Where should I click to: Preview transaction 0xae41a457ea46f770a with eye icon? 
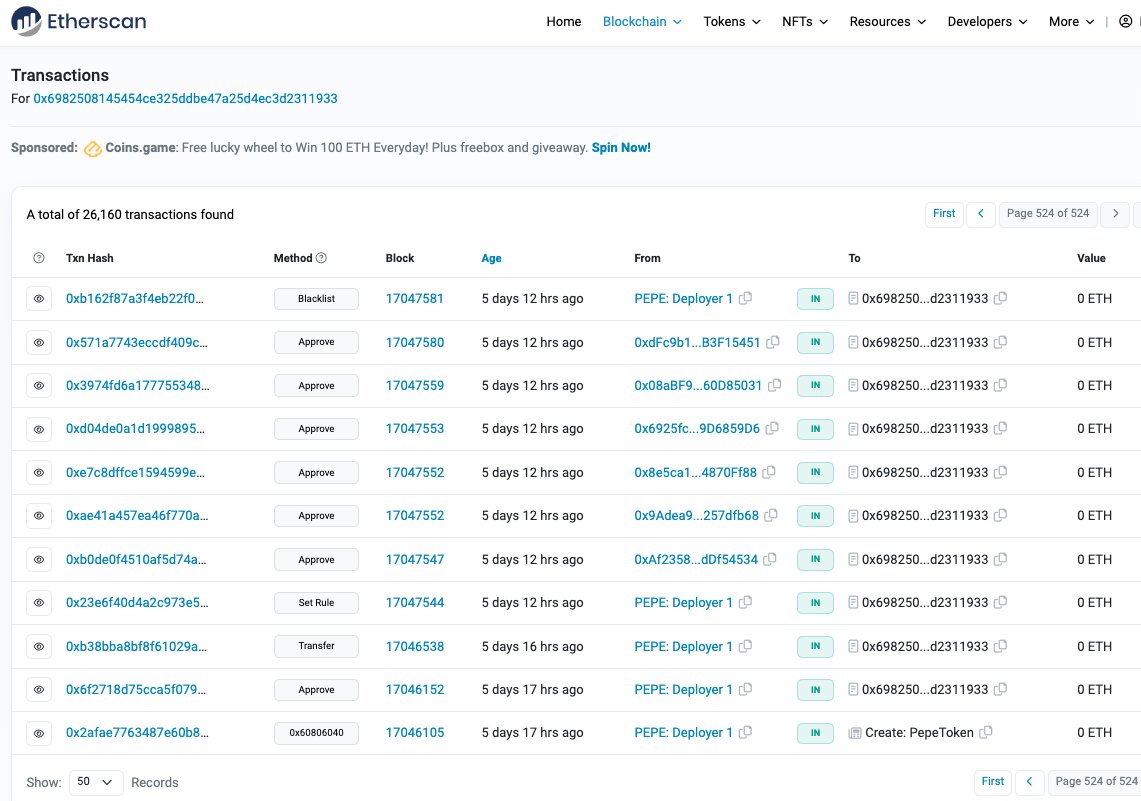point(39,516)
